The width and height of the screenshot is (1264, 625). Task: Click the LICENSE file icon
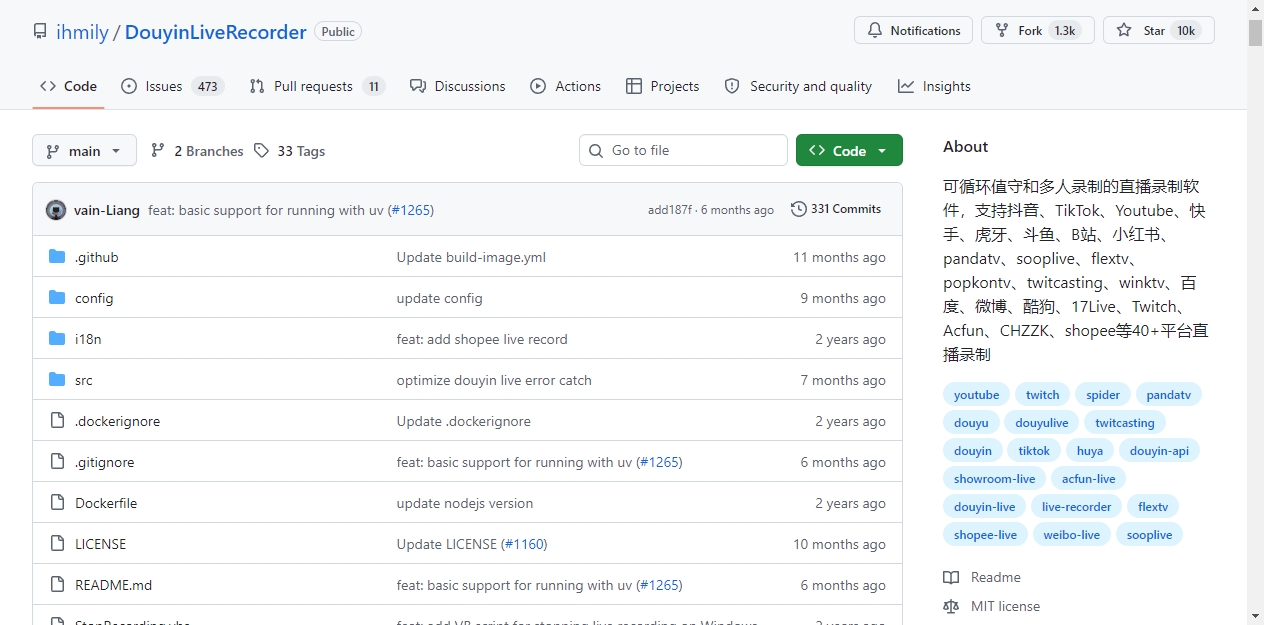(x=57, y=544)
